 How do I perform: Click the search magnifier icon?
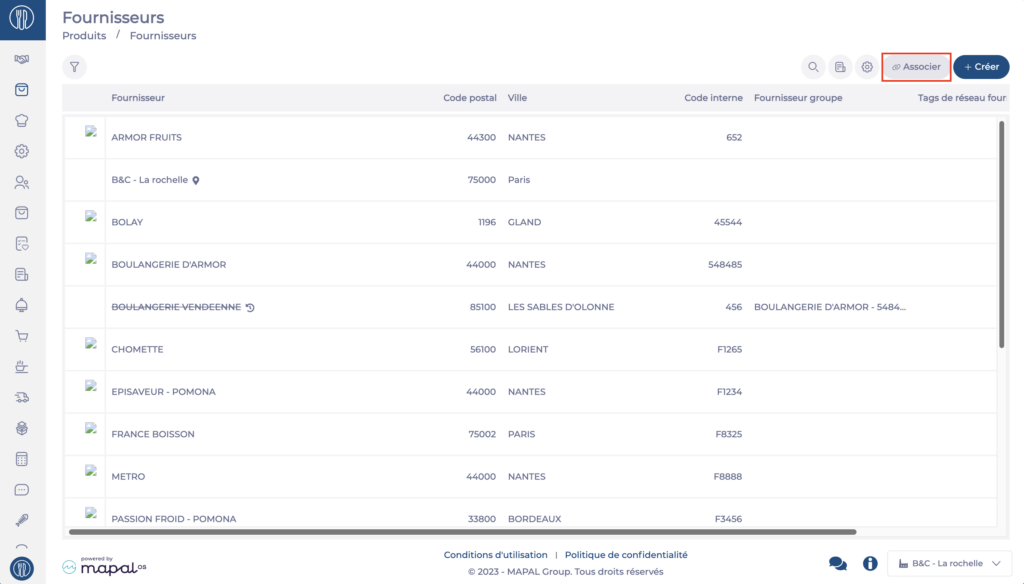point(813,67)
